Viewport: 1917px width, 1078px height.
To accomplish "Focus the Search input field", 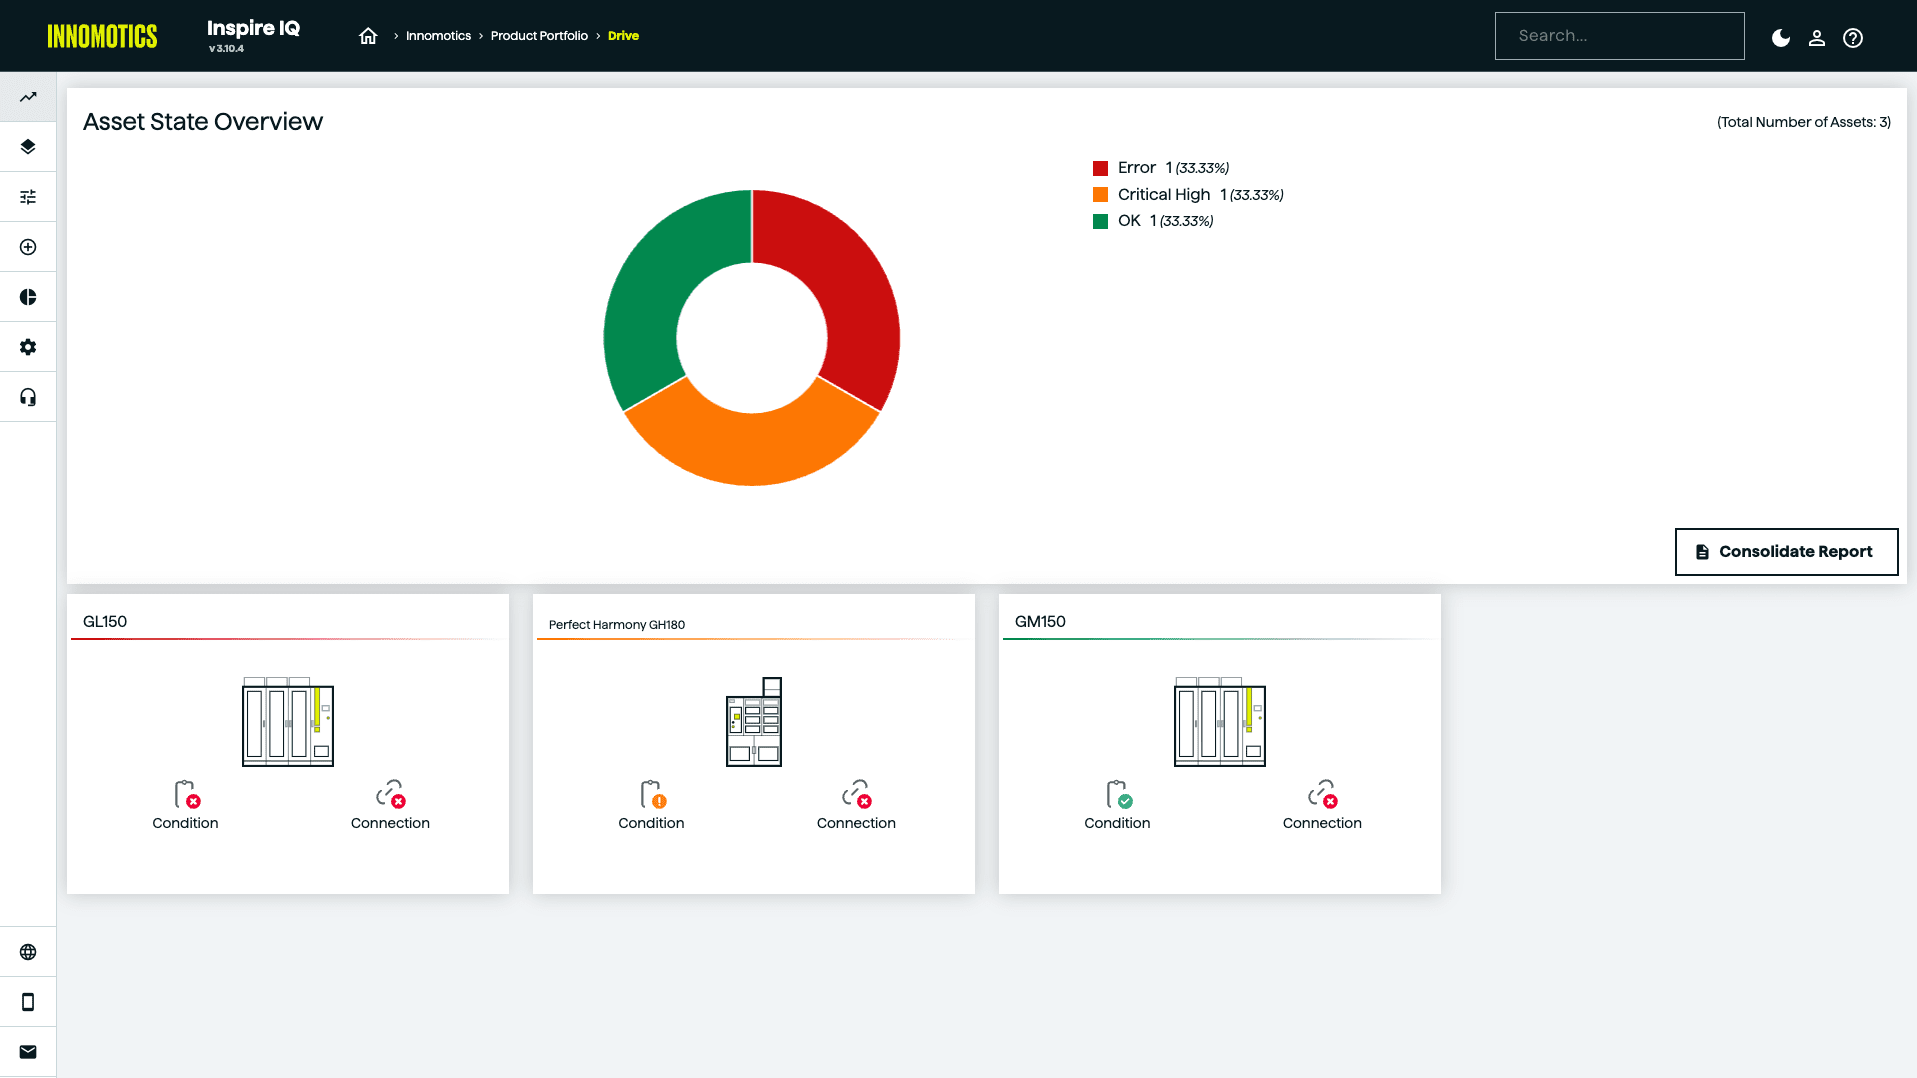I will 1619,36.
